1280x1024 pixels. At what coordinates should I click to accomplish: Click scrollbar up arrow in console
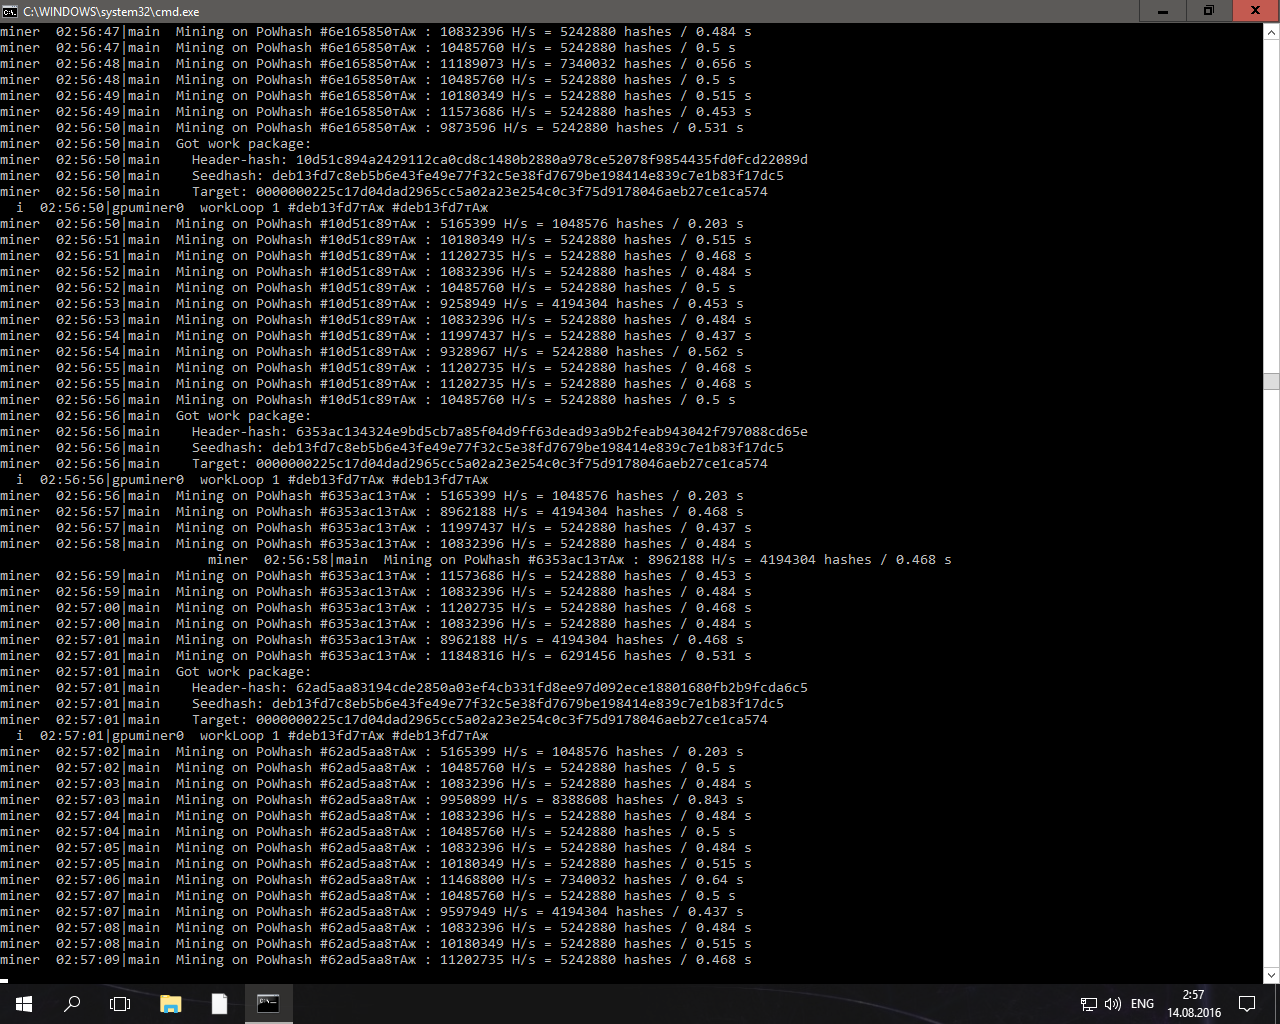pyautogui.click(x=1271, y=32)
